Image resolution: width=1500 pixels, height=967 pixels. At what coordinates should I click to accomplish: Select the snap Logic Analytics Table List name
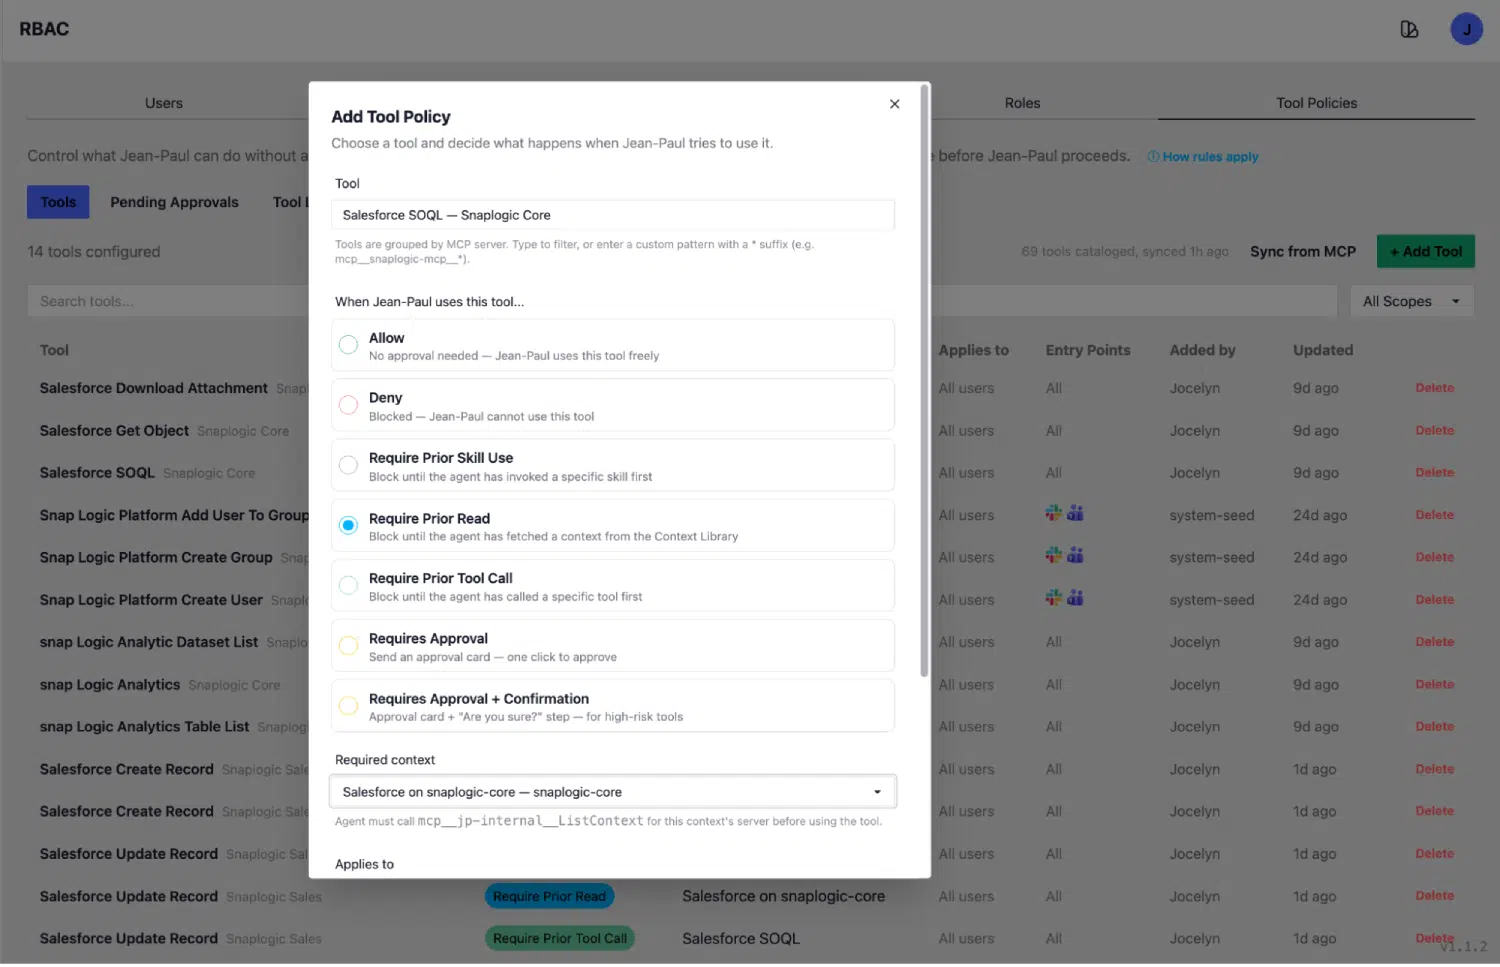click(145, 727)
